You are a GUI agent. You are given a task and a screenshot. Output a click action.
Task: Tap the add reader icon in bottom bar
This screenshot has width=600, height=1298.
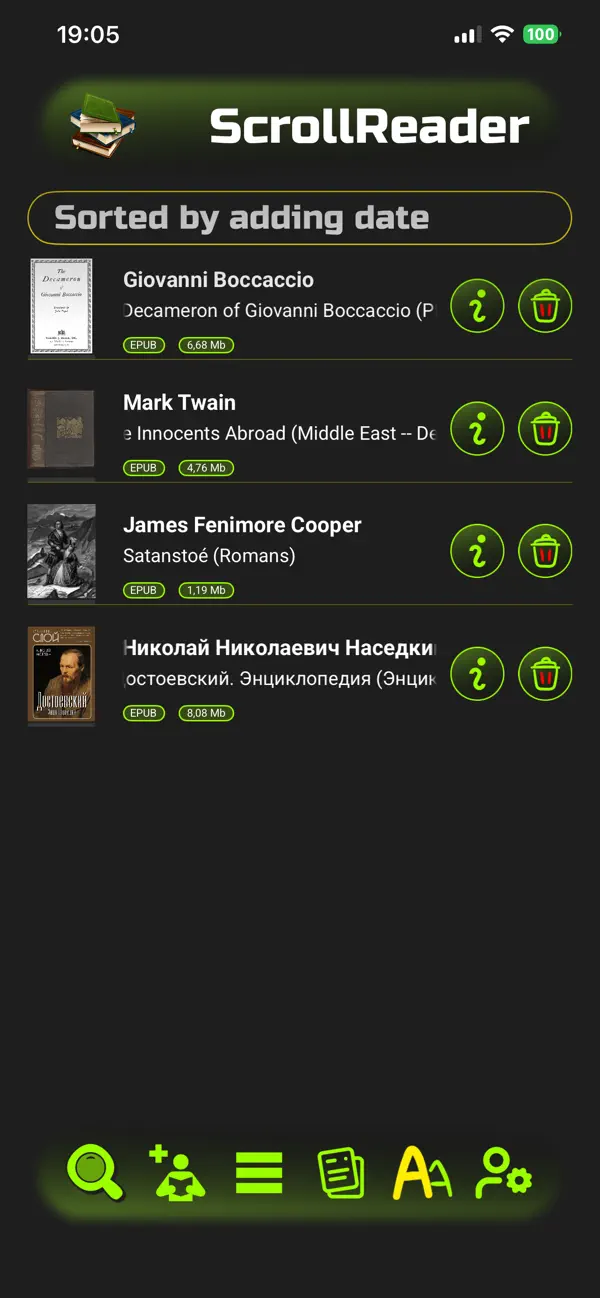(178, 1173)
